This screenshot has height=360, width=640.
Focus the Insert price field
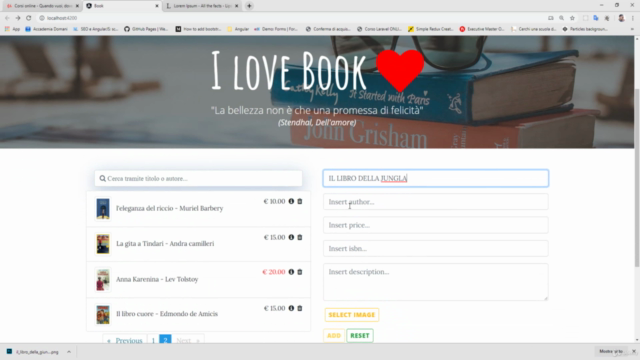(x=436, y=225)
